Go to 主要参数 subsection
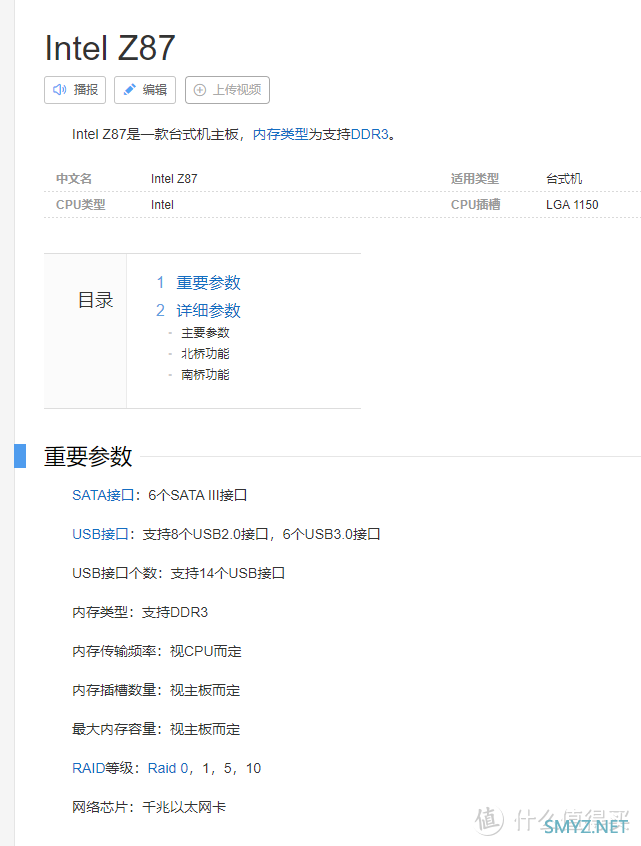The height and width of the screenshot is (846, 641). click(x=205, y=333)
